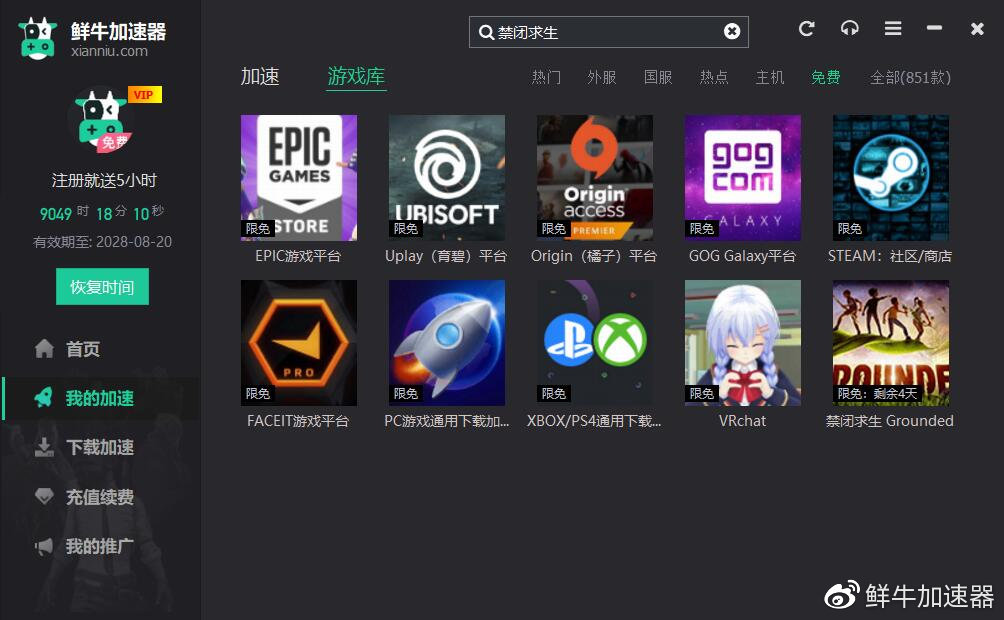Open 禁闭求生 Grounded showing 剩余4天
This screenshot has height=620, width=1004.
(890, 343)
